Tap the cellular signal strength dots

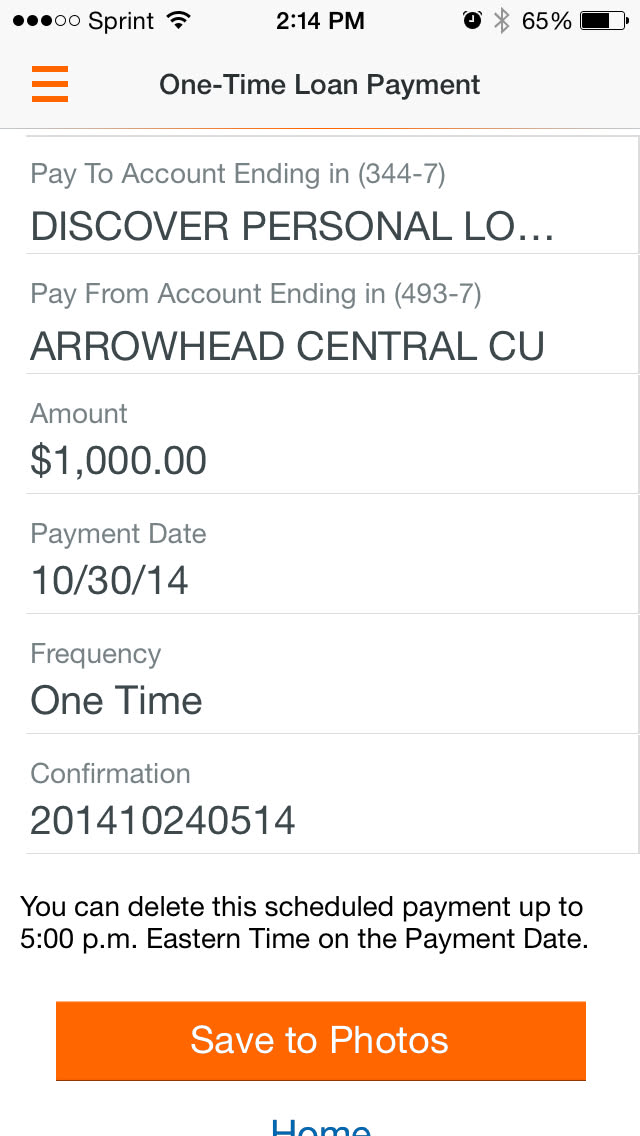(46, 20)
